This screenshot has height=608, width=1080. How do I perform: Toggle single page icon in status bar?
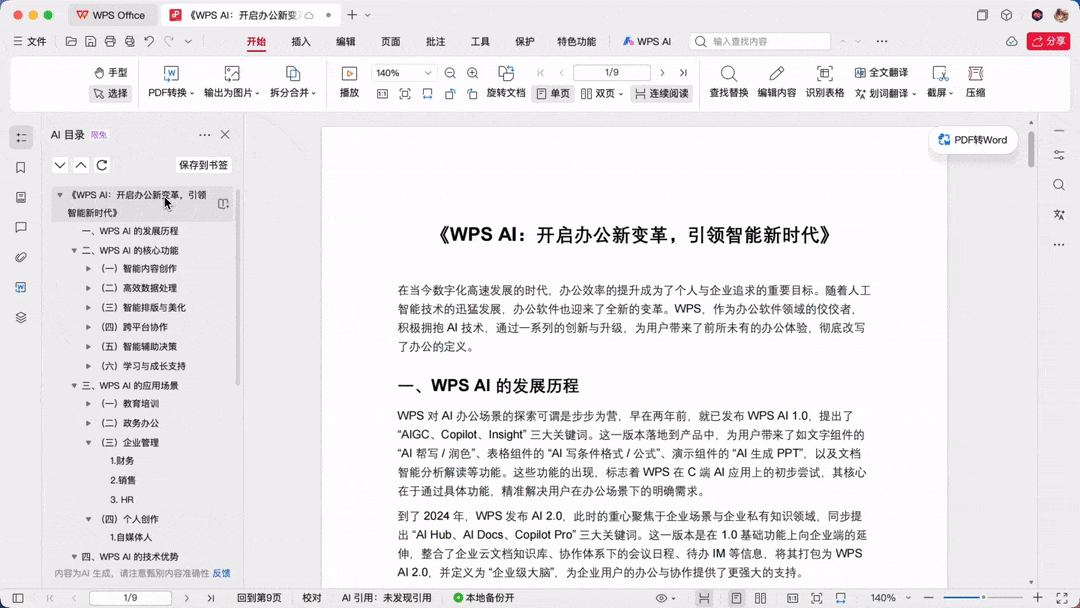[736, 598]
